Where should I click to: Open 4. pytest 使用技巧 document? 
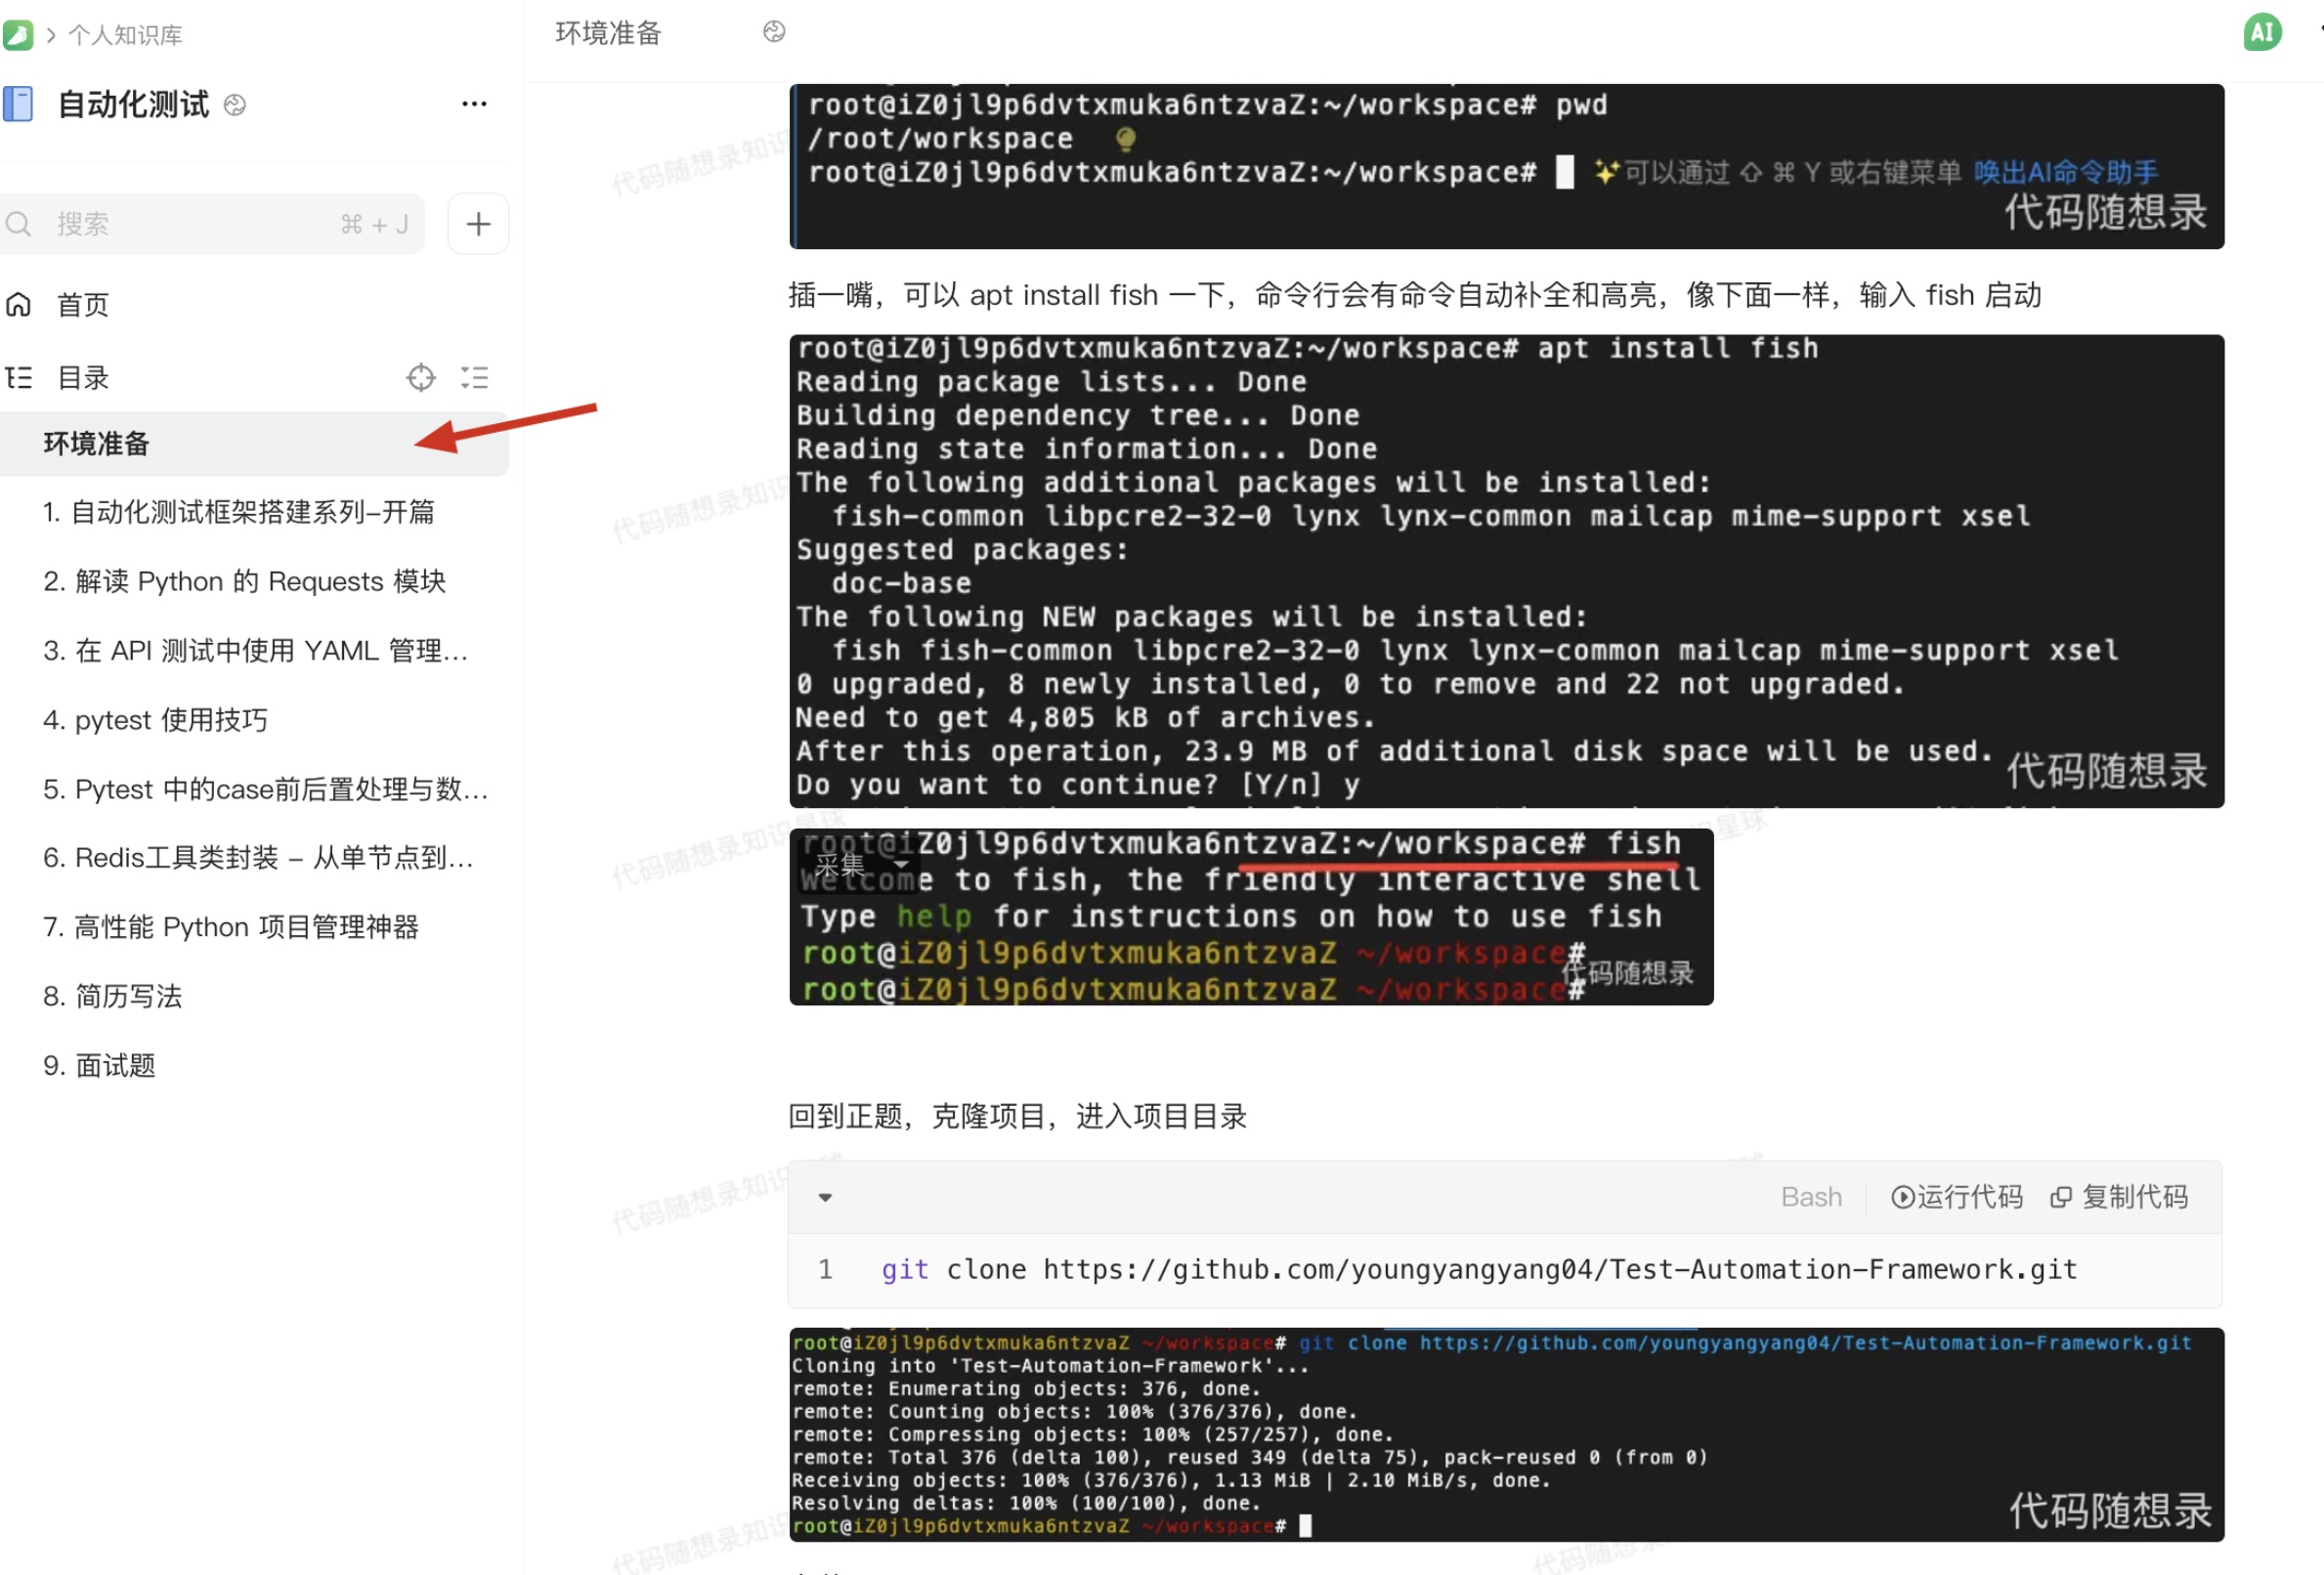tap(155, 720)
